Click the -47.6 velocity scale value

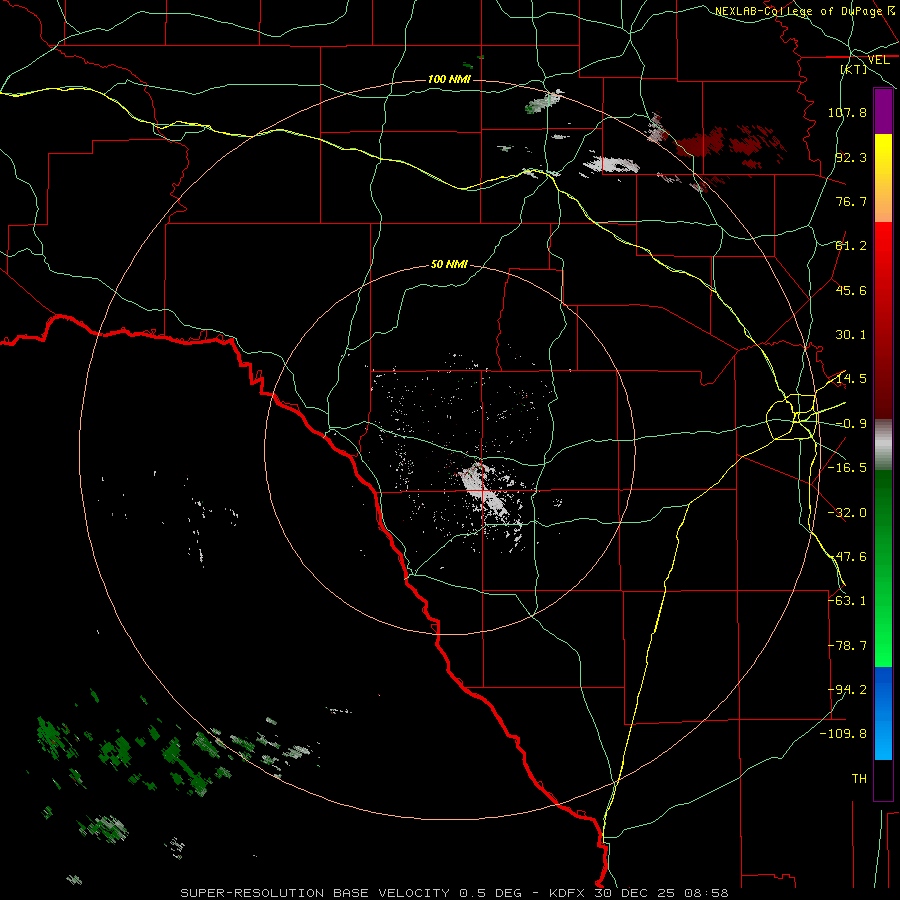[x=847, y=557]
